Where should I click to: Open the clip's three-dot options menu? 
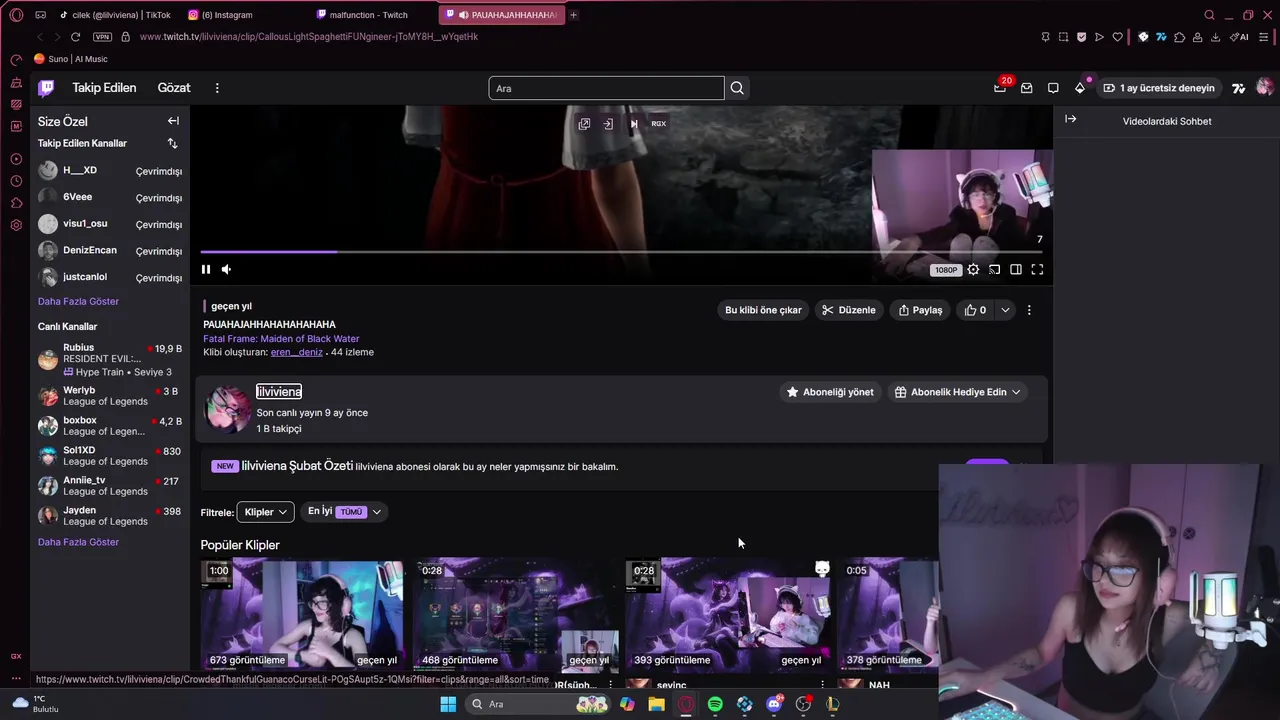1029,310
